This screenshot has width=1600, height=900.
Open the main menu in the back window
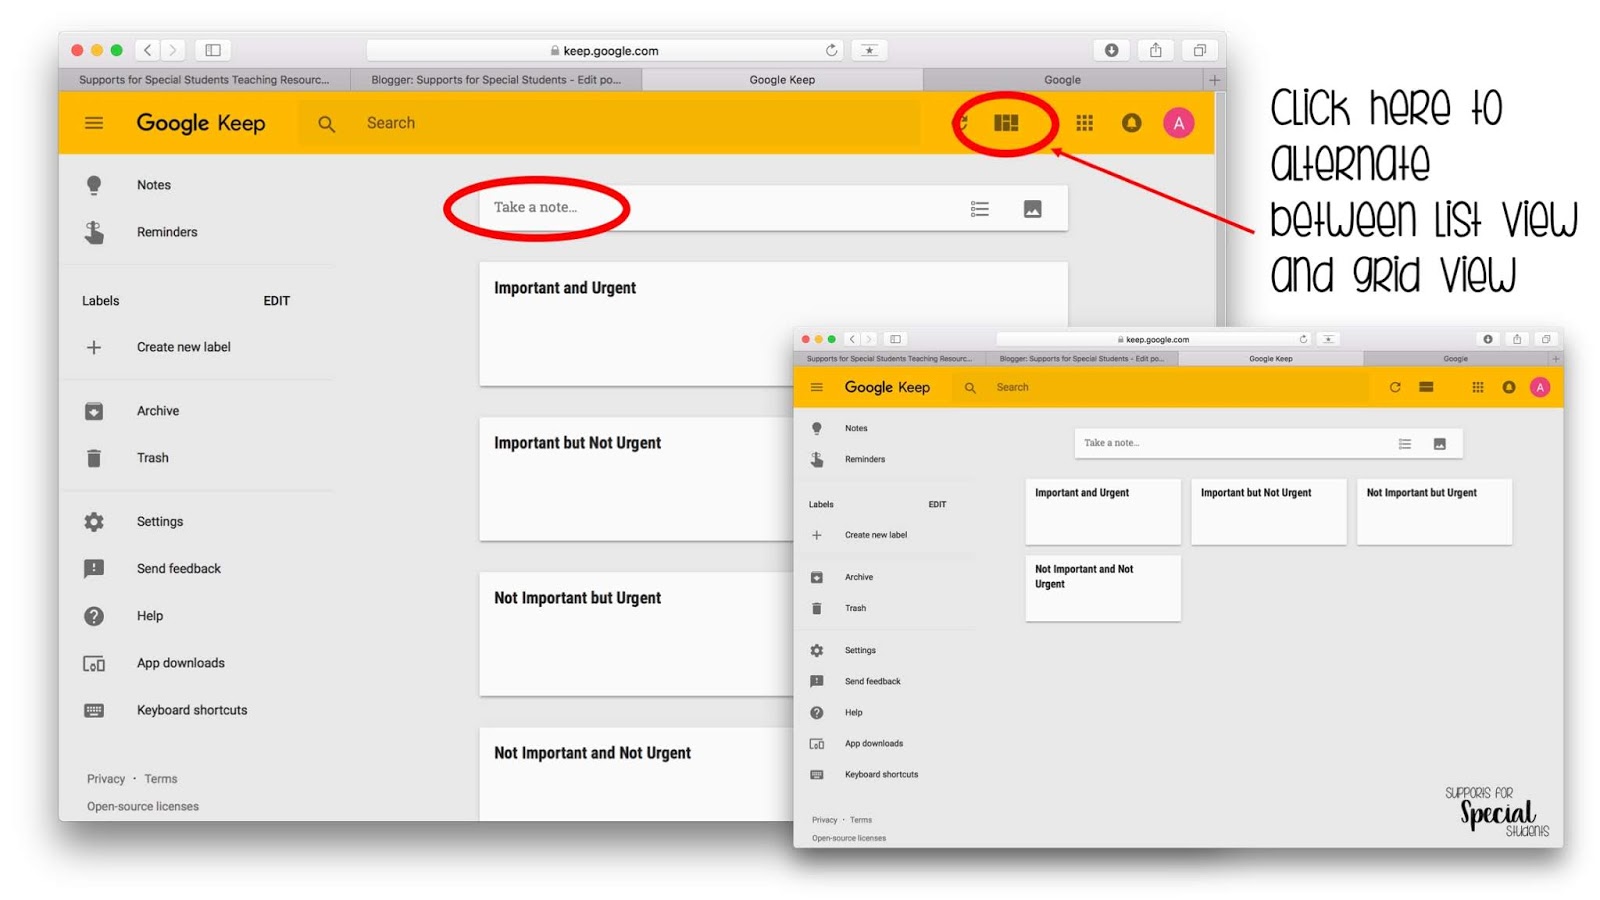click(94, 123)
